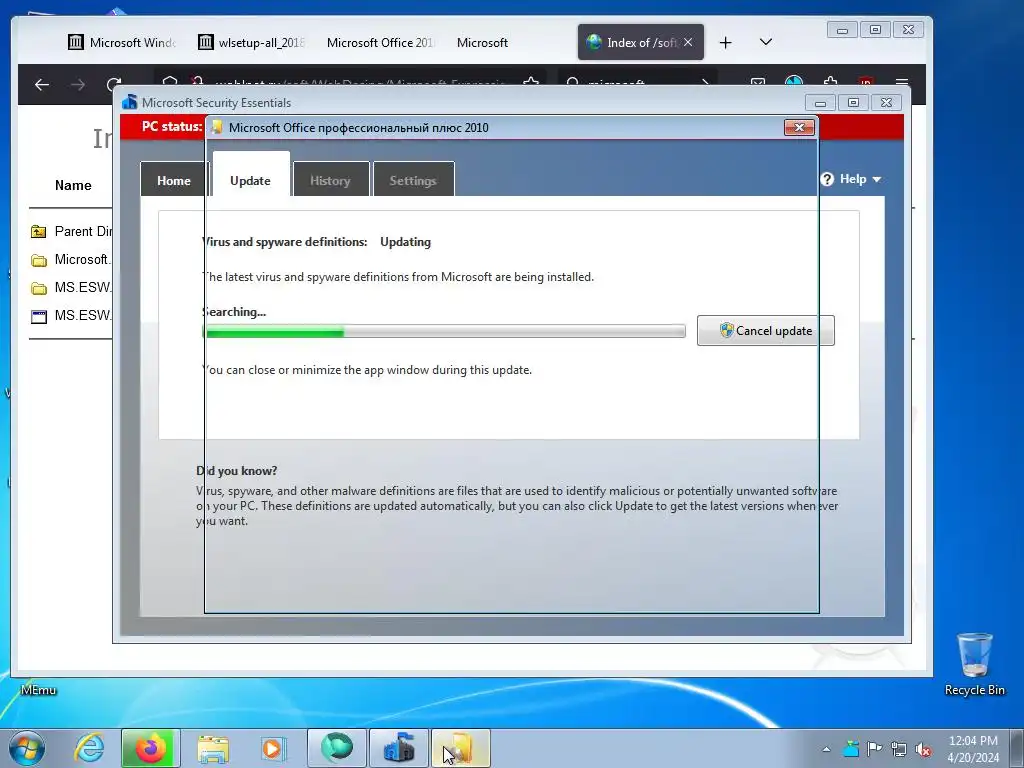Click the tray icon left of the flag
This screenshot has width=1024, height=768.
point(850,749)
